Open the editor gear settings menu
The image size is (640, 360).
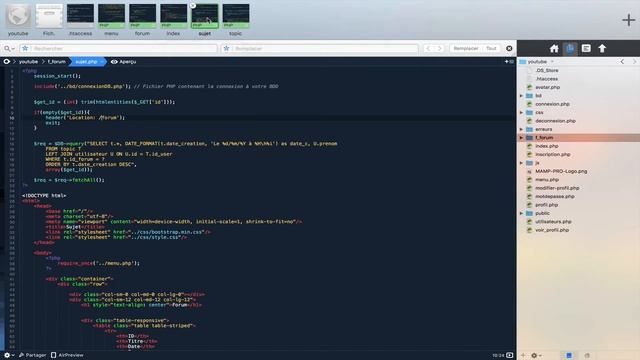pos(9,355)
